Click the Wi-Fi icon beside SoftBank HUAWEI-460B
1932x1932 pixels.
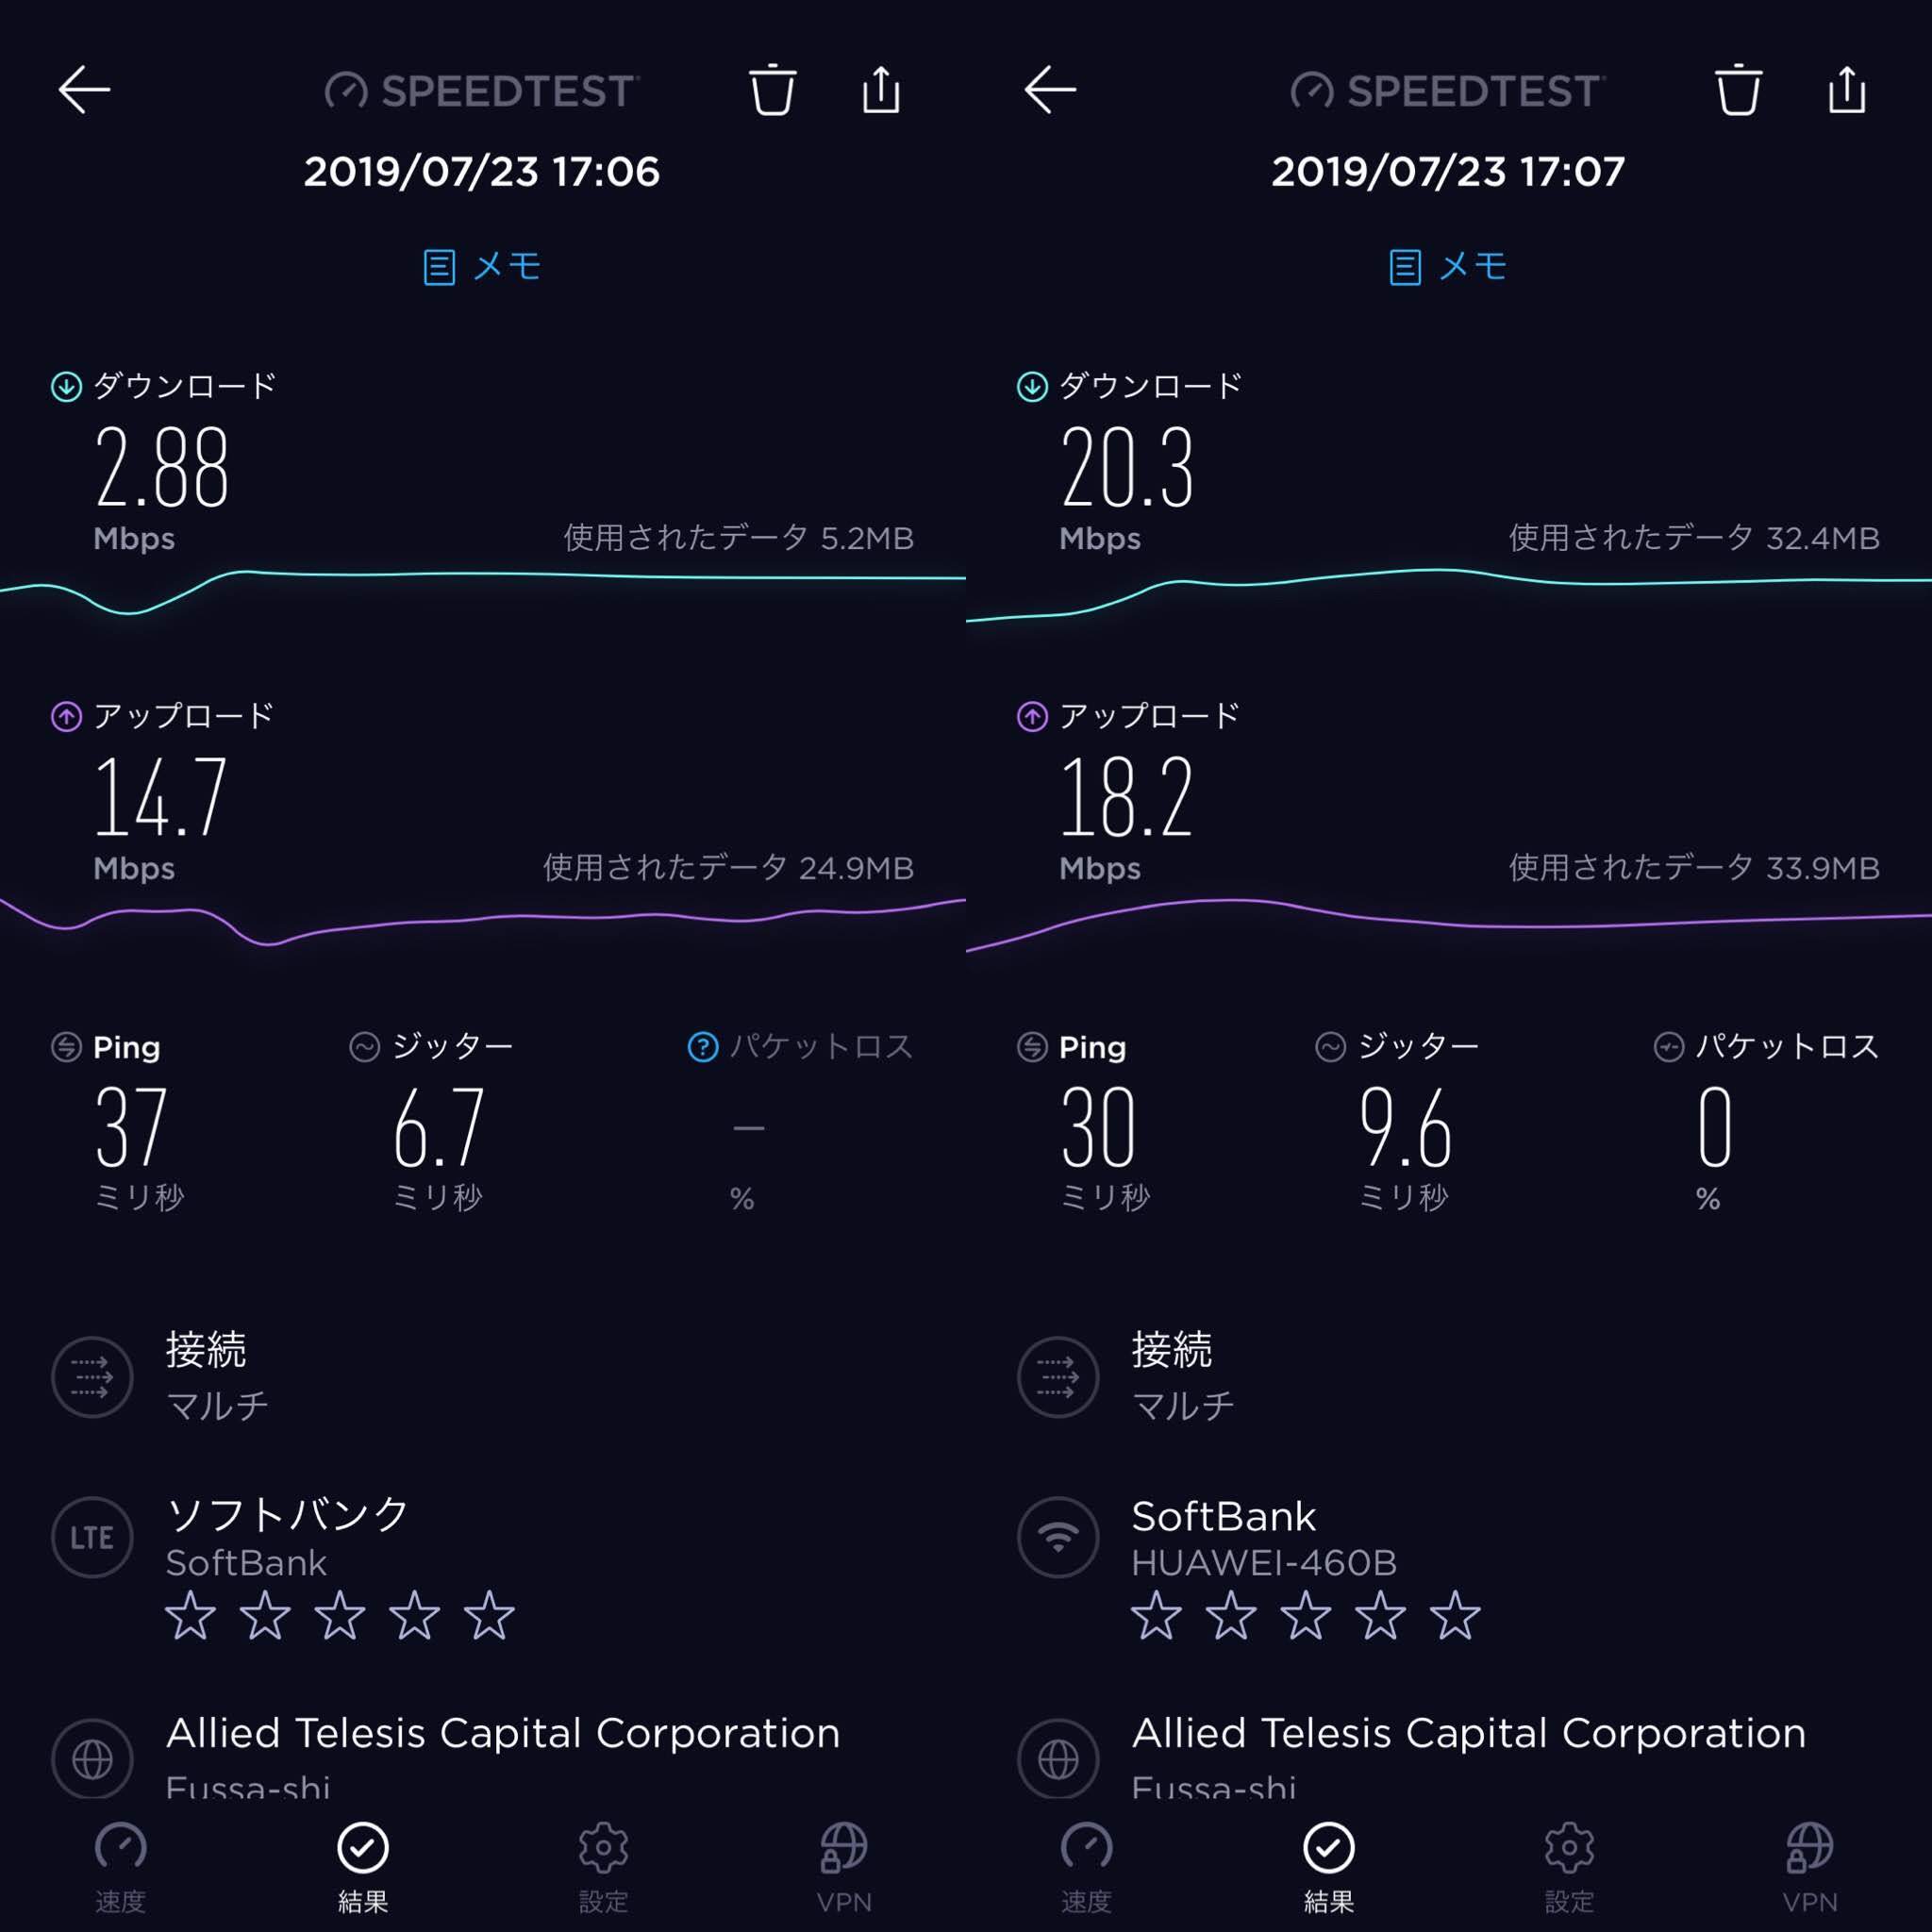coord(1058,1537)
